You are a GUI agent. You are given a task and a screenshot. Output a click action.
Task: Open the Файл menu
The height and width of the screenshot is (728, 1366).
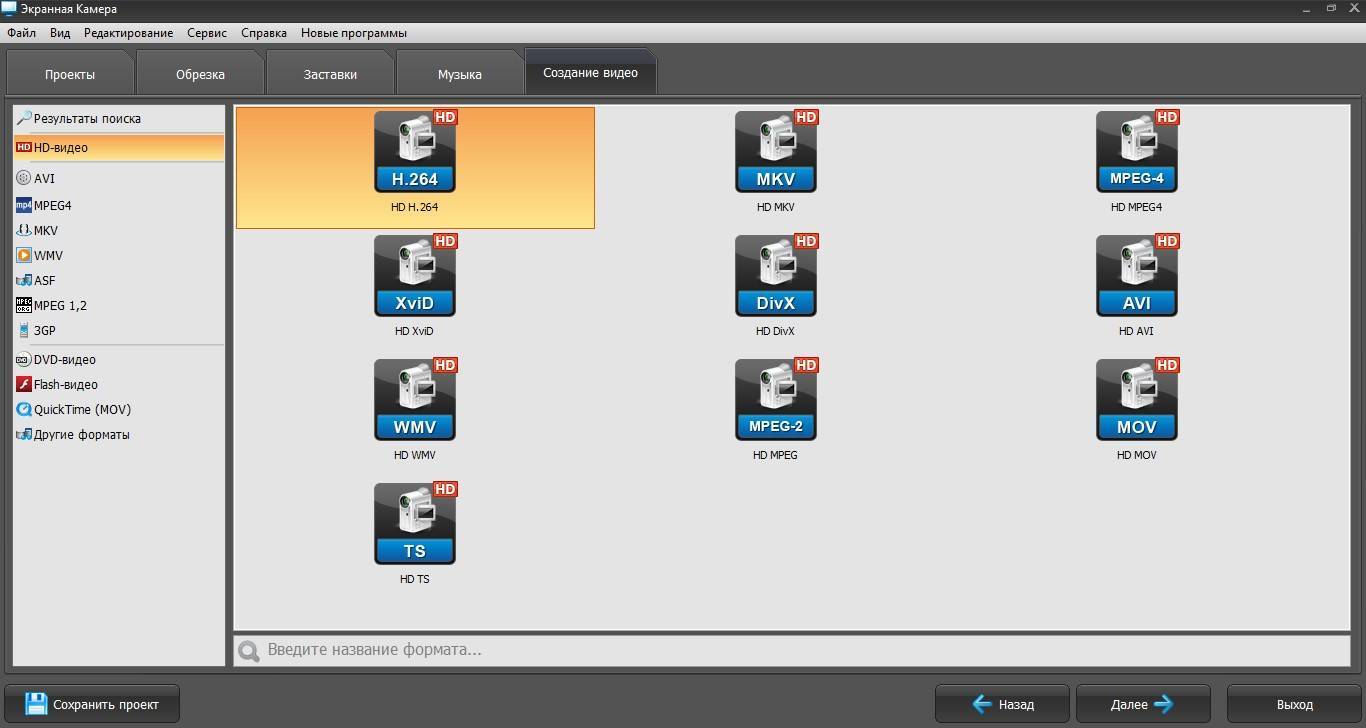point(21,33)
